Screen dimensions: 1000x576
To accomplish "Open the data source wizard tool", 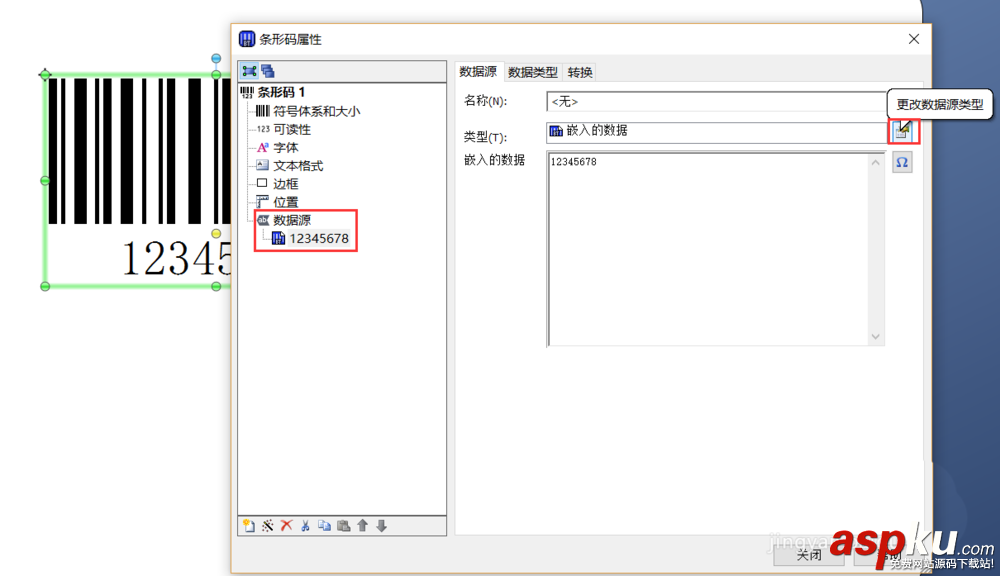I will [x=267, y=525].
